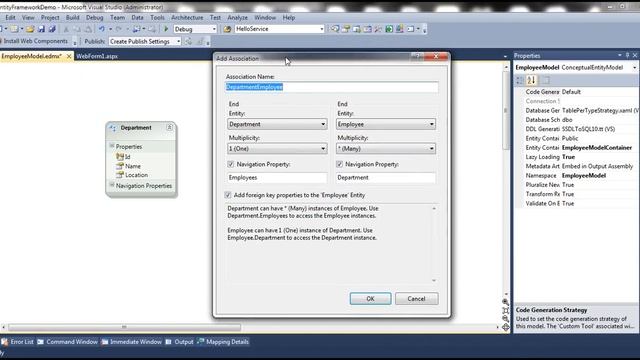Open right End Entity dropdown showing Employee

coord(386,124)
